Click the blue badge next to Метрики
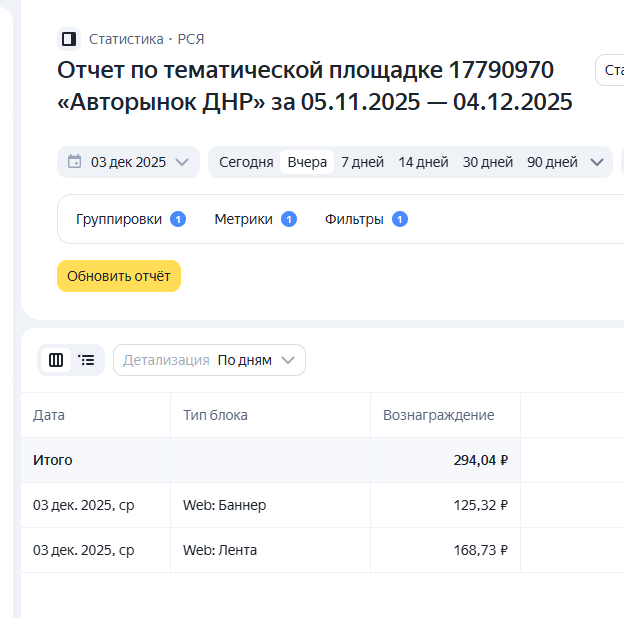This screenshot has height=618, width=624. click(289, 219)
